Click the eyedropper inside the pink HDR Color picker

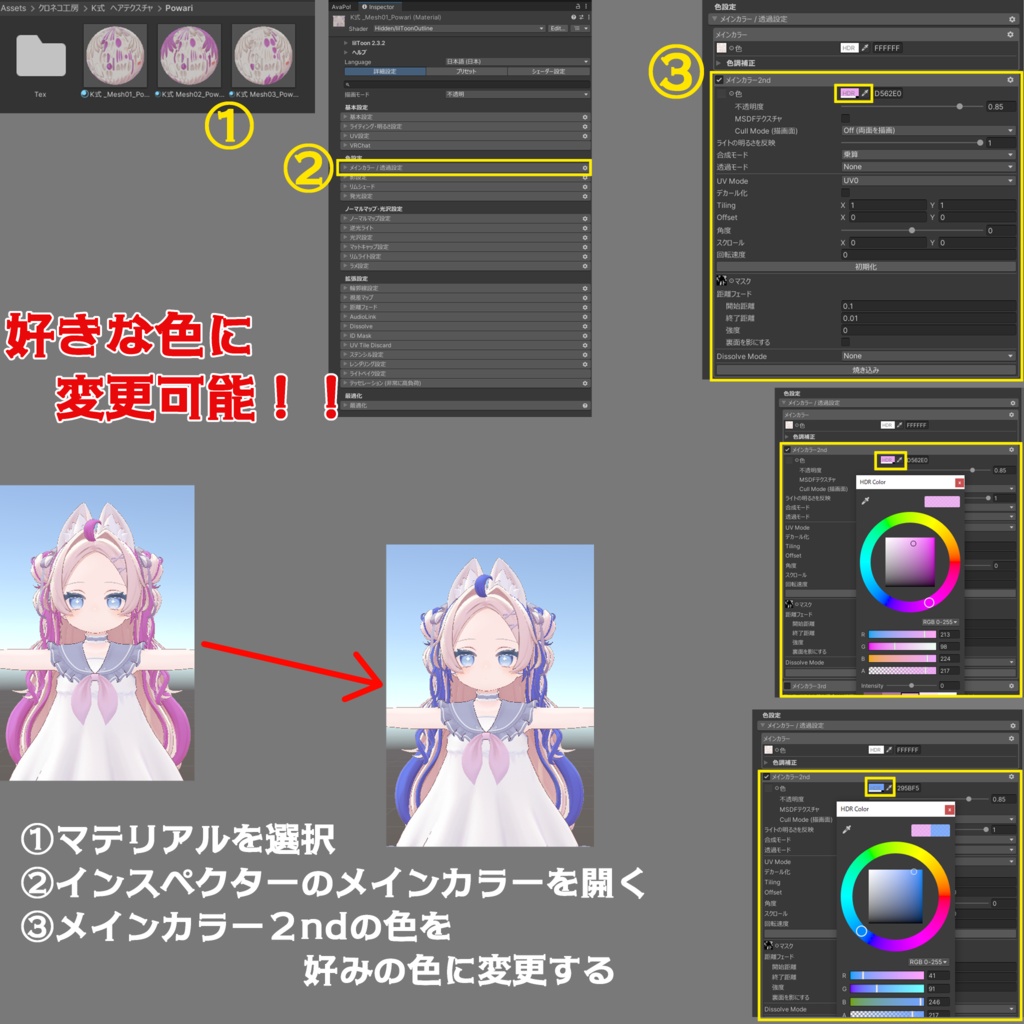click(865, 501)
